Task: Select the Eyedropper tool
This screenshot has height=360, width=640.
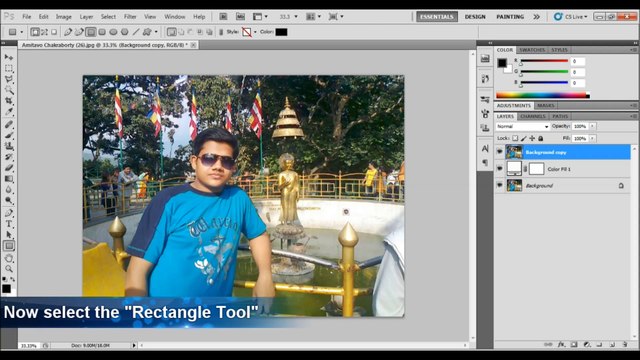Action: click(x=9, y=111)
